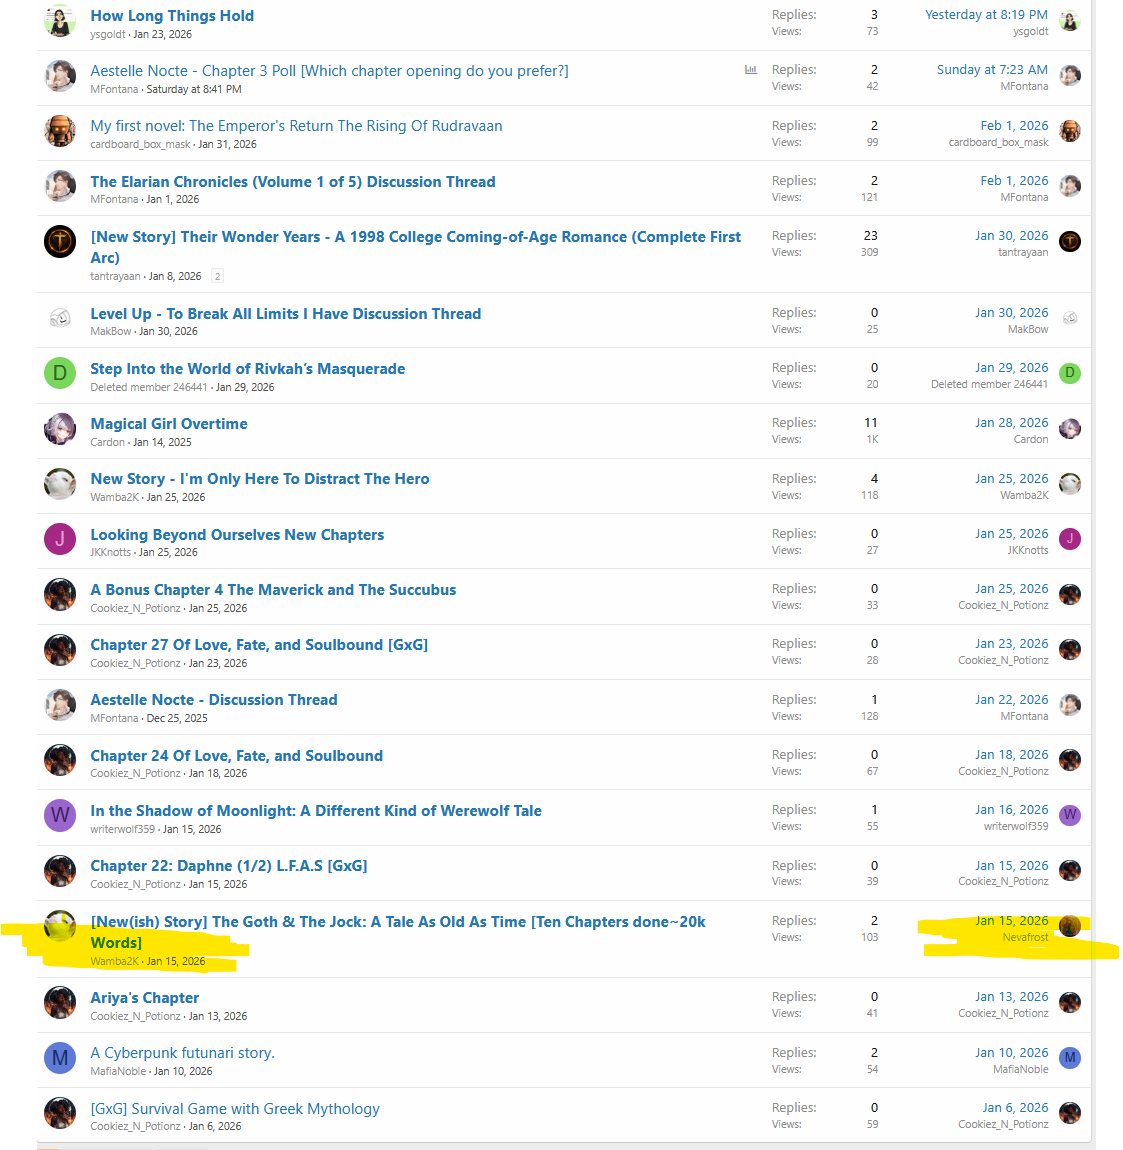Open the "Ariya's Chapter" thread
Image resolution: width=1123 pixels, height=1150 pixels.
(x=145, y=998)
